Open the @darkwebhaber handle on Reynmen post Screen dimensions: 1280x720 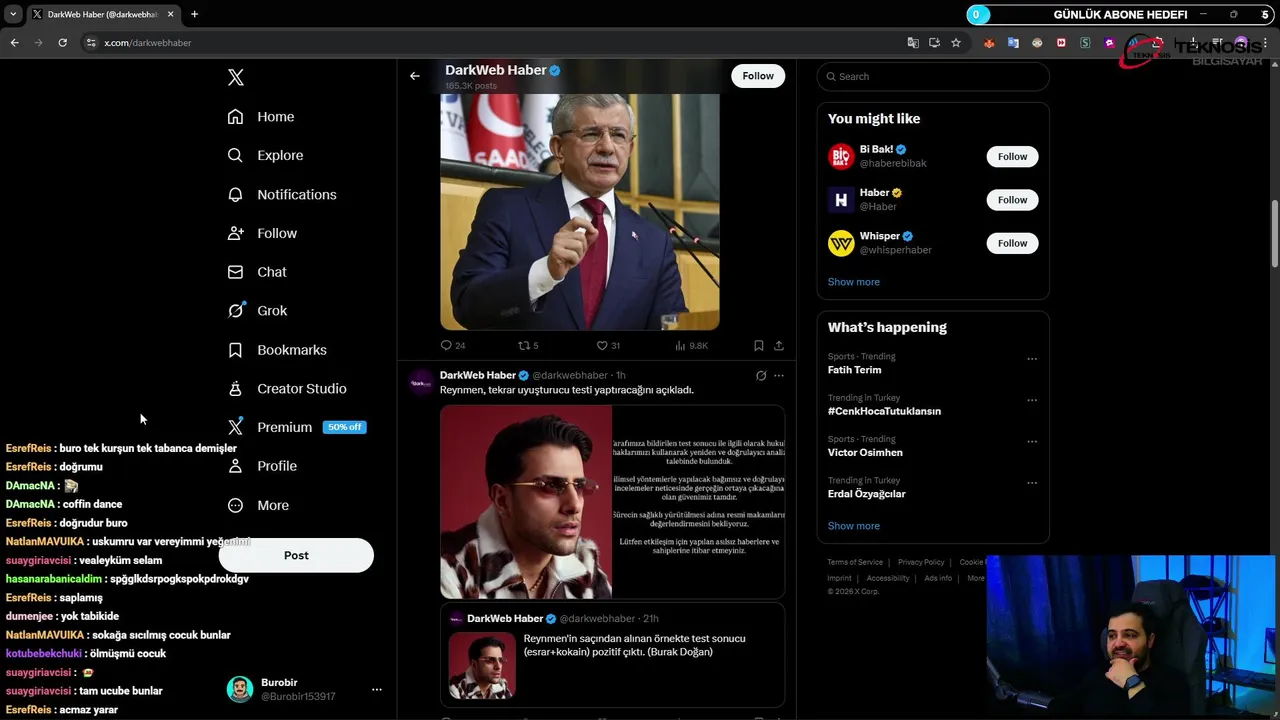[x=570, y=375]
